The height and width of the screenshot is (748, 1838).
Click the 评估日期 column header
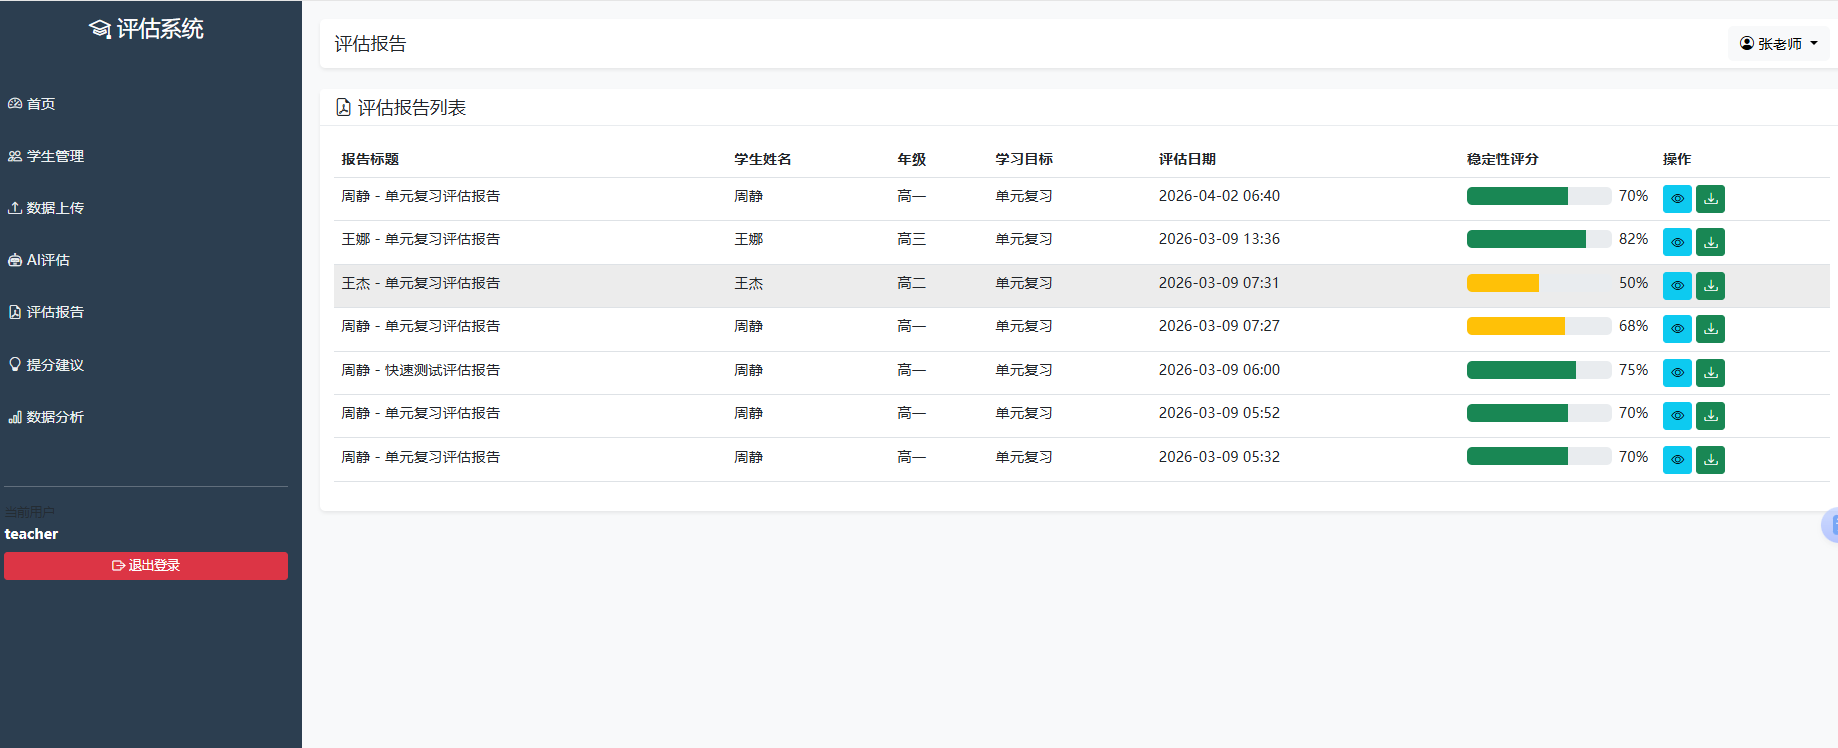click(x=1188, y=159)
